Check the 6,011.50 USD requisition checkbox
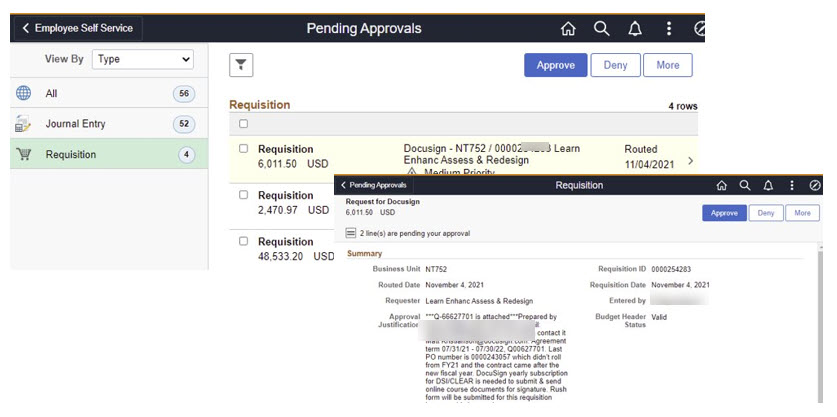Screen dimensions: 837x417 tap(243, 148)
